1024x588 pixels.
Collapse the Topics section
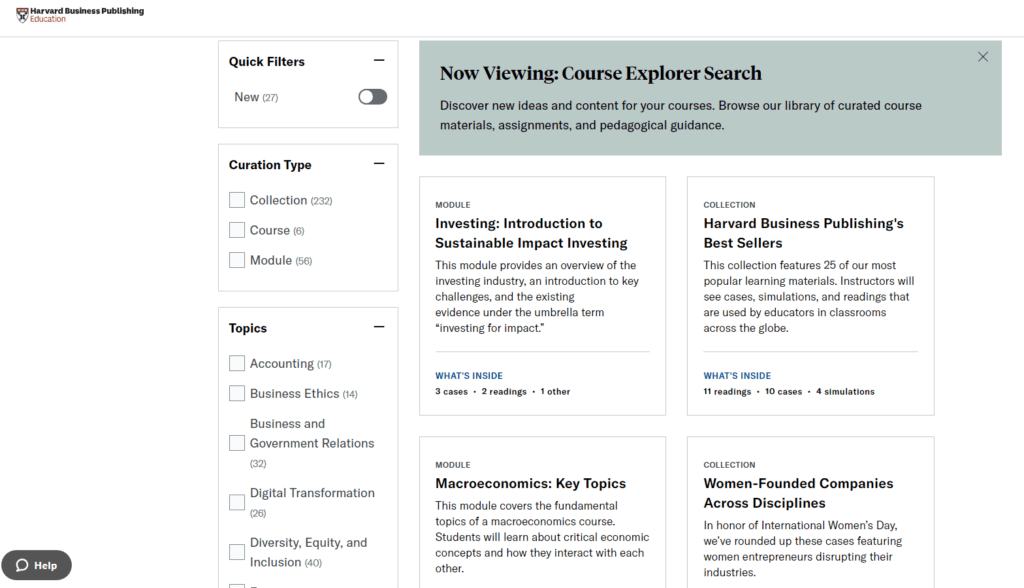pos(380,326)
